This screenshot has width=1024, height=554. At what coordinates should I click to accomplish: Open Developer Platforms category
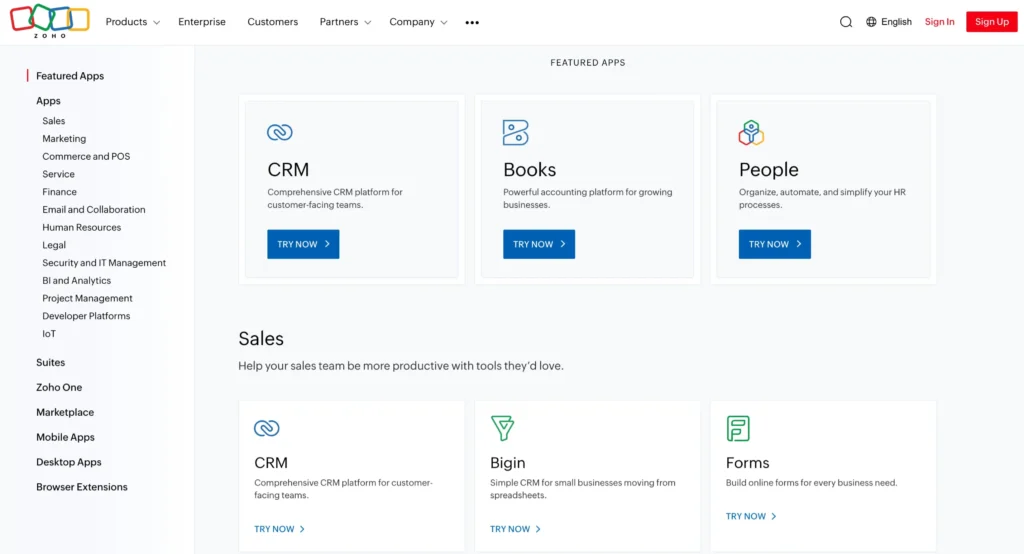(x=86, y=316)
